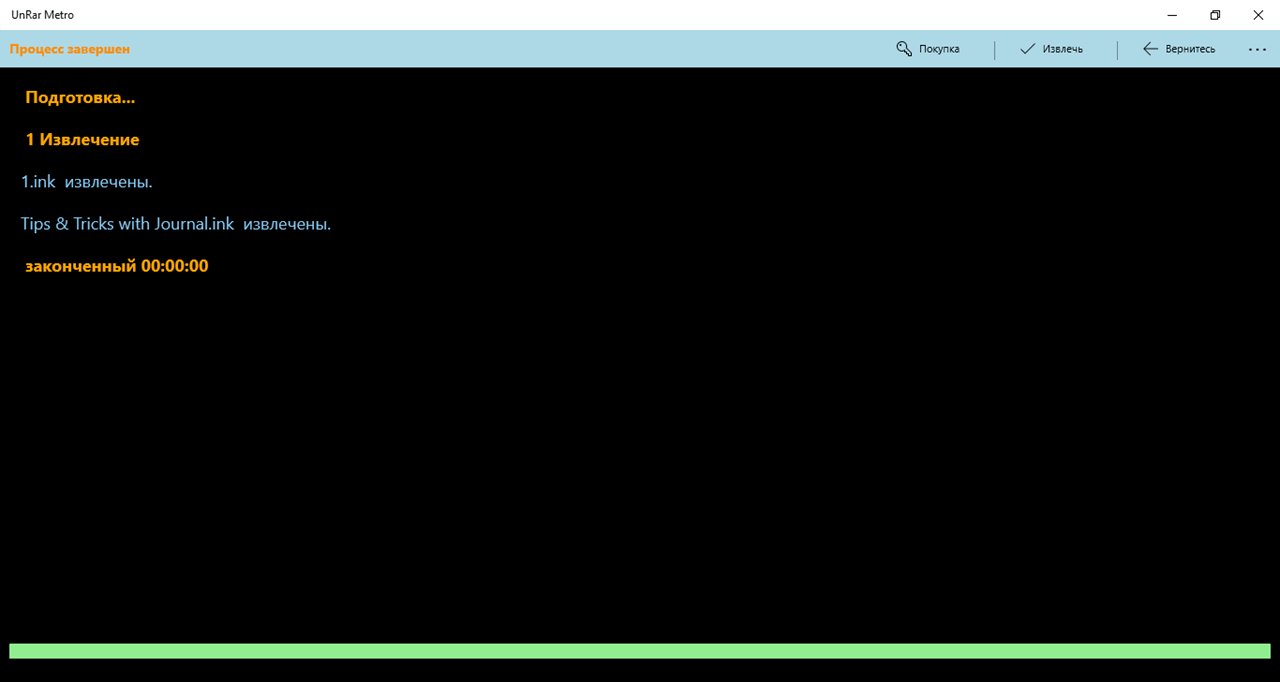This screenshot has width=1280, height=682.
Task: Select the Подготовка... log heading
Action: (80, 98)
